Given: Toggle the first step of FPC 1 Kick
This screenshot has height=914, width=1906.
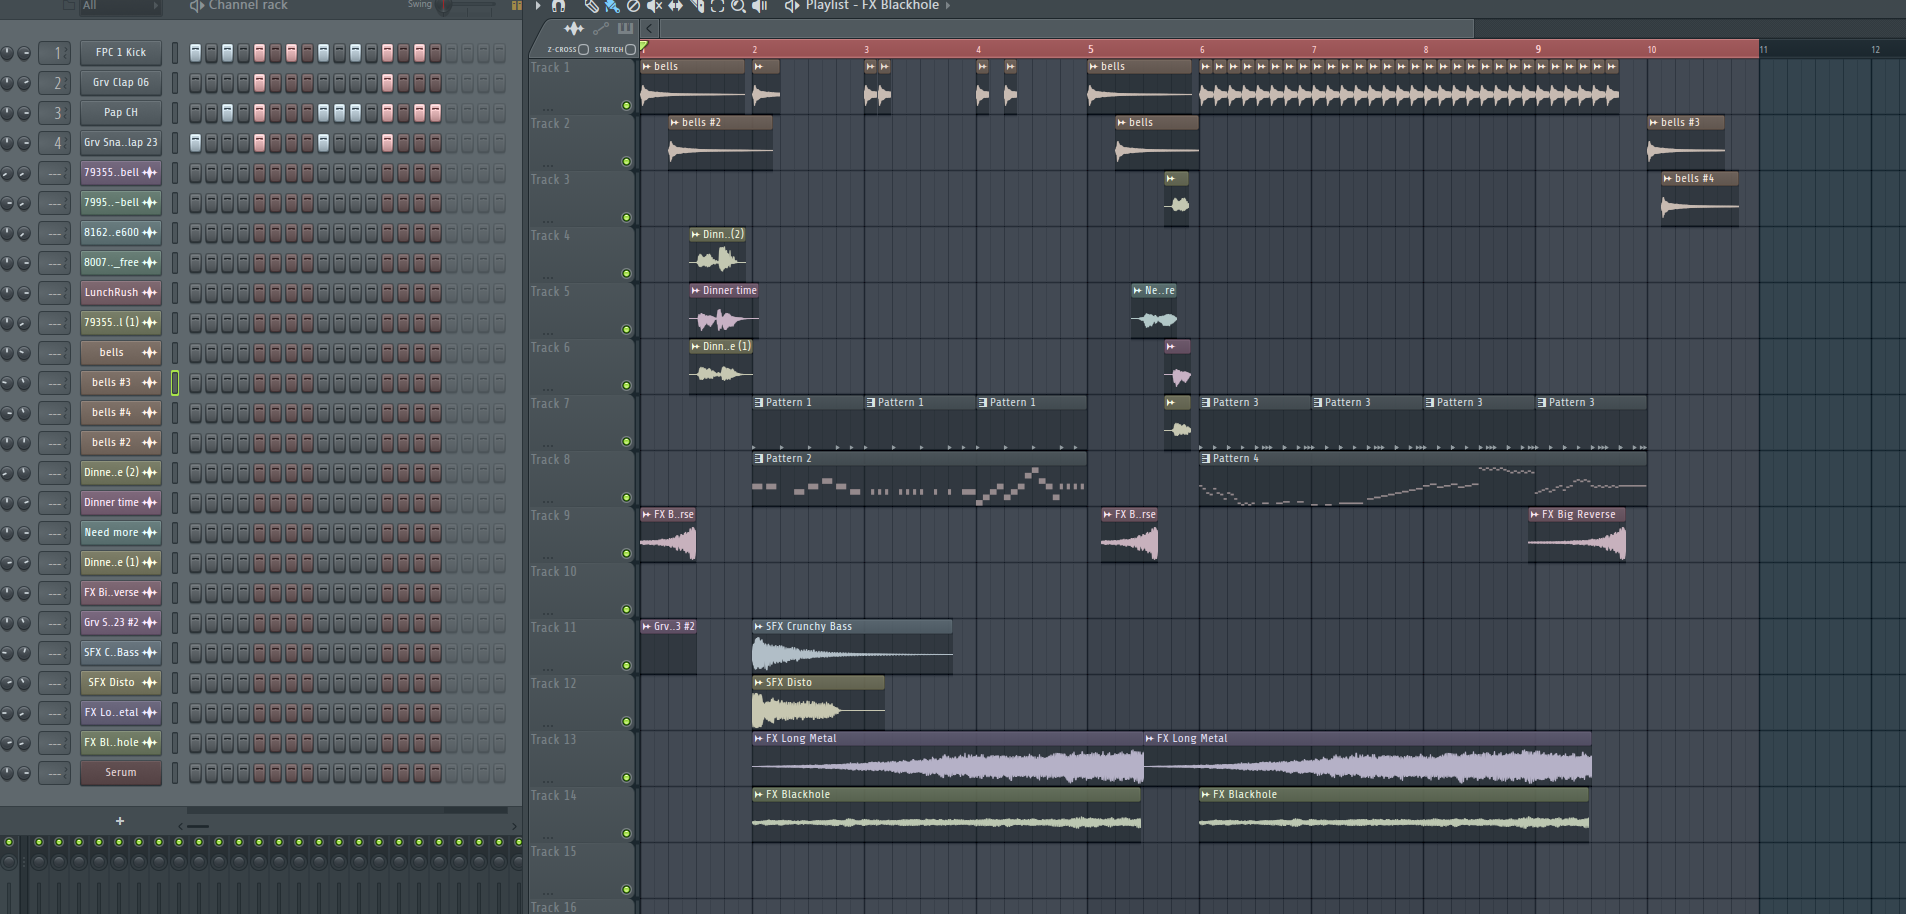Looking at the screenshot, I should click(x=196, y=53).
